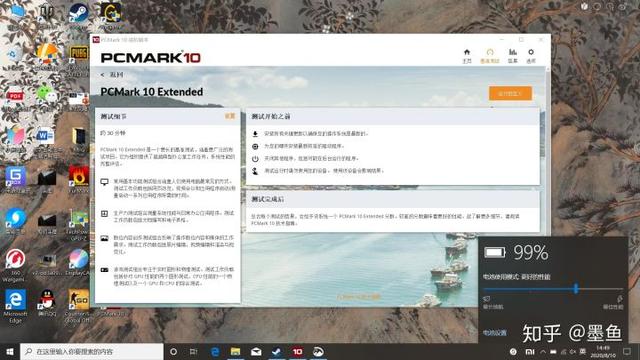The image size is (640, 360).
Task: Open the round photo app on taskbar
Action: (318, 351)
